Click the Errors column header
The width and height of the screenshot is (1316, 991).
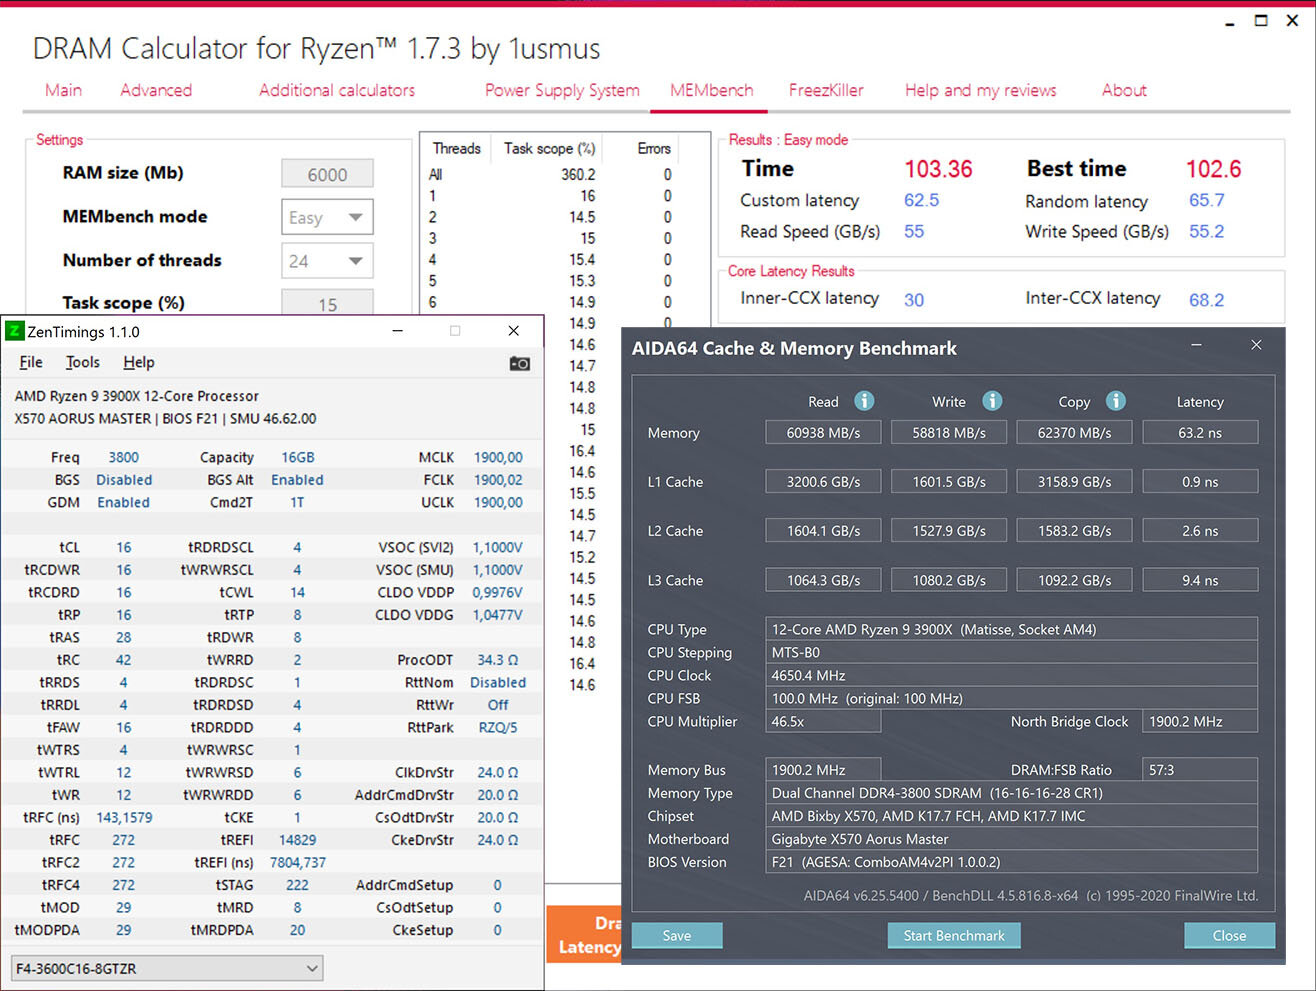pos(654,148)
